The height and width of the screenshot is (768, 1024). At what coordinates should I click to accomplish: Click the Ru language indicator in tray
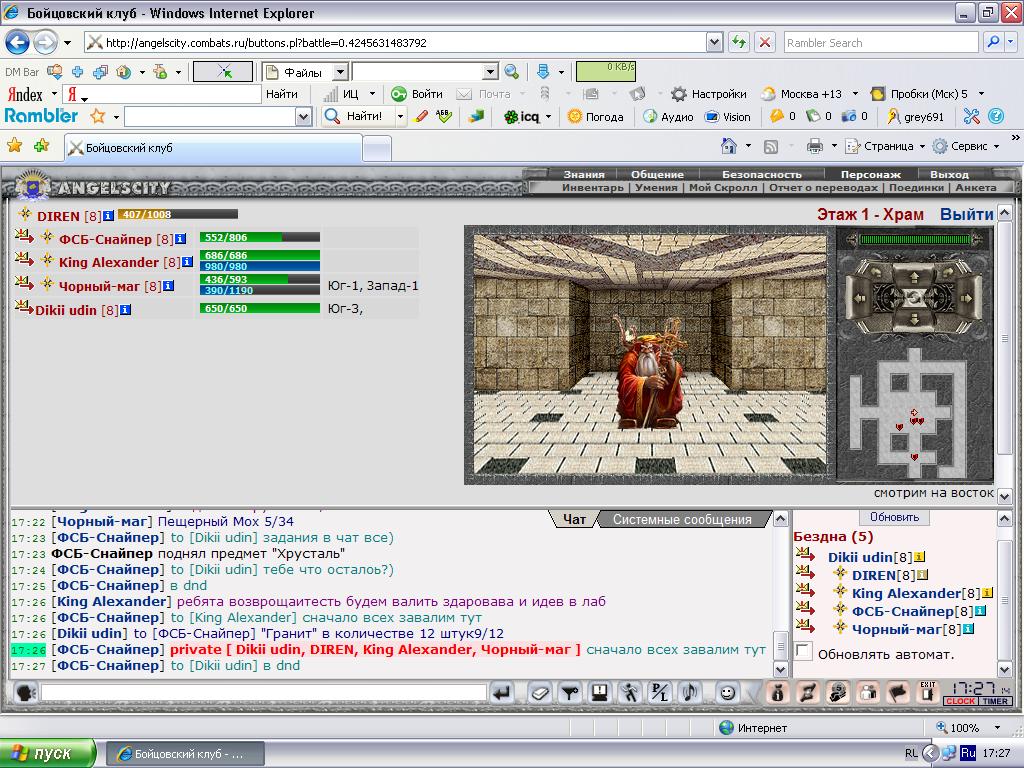tap(968, 753)
